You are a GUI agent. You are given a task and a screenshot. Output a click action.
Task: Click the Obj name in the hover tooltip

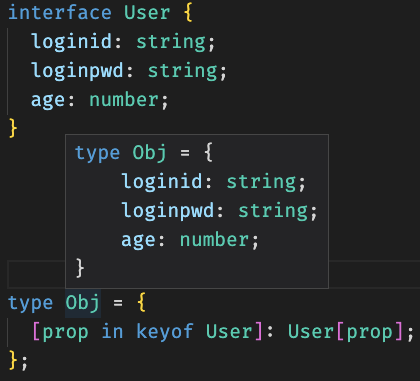pos(149,153)
